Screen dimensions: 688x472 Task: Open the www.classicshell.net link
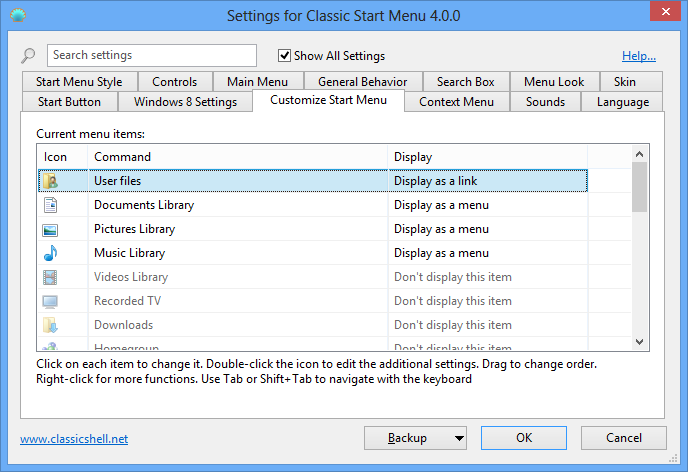tap(74, 439)
